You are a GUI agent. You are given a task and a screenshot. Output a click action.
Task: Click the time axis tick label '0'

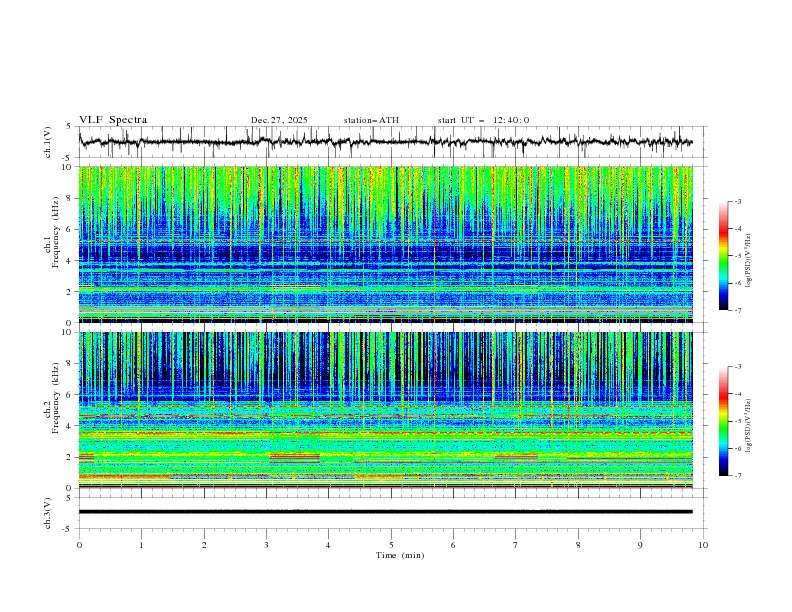pos(79,545)
